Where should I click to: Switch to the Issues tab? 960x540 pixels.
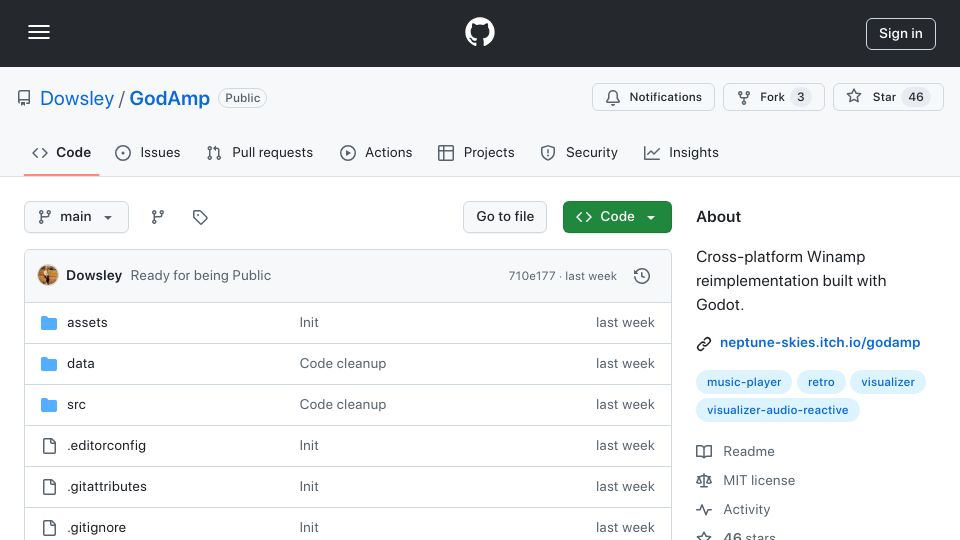coord(148,152)
